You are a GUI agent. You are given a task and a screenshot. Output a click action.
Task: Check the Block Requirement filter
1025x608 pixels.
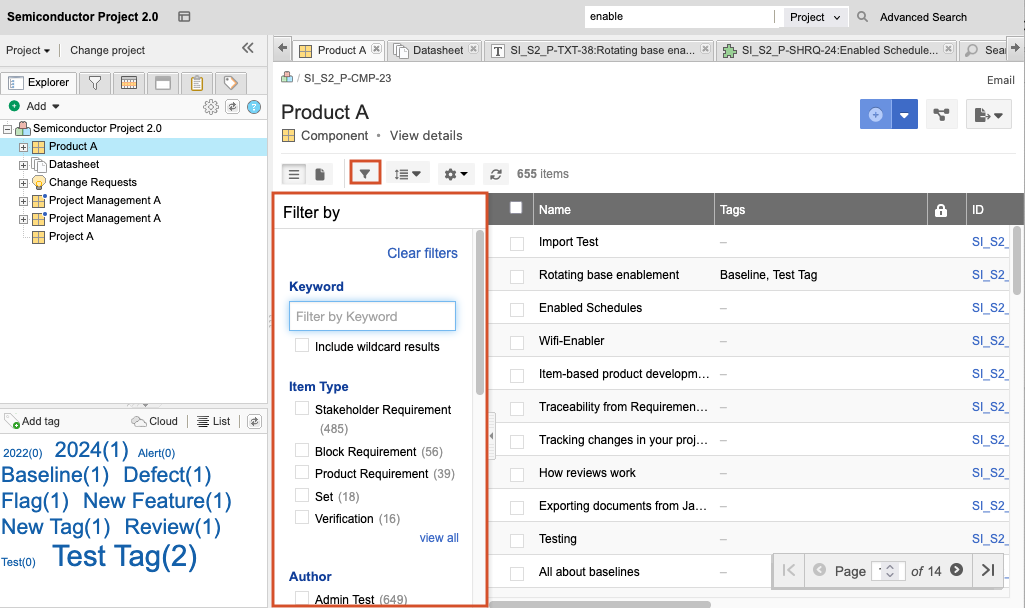[302, 451]
